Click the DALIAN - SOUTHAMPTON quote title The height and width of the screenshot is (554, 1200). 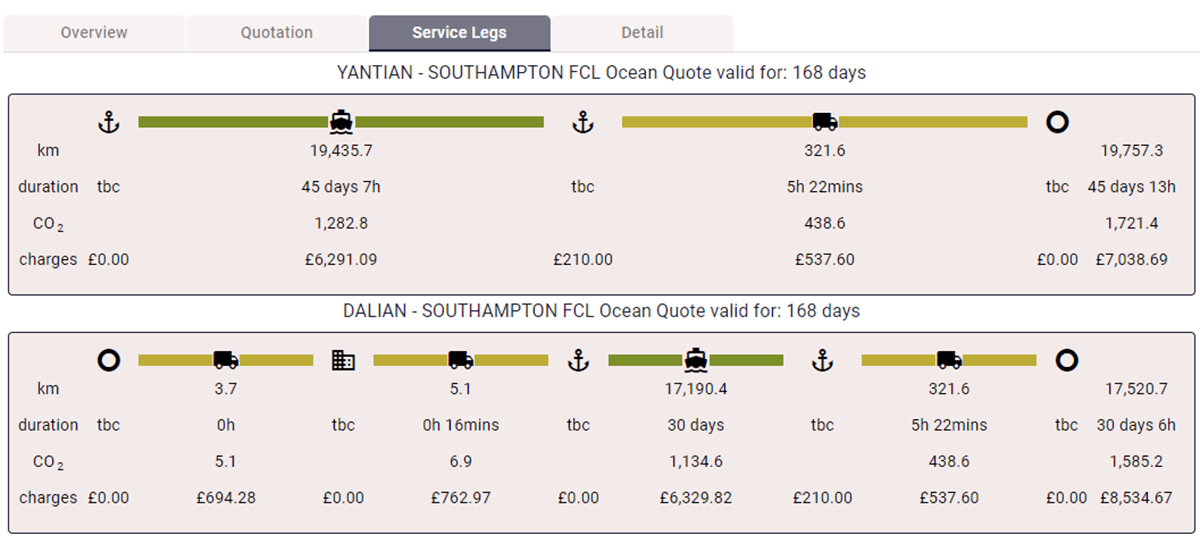pyautogui.click(x=601, y=311)
